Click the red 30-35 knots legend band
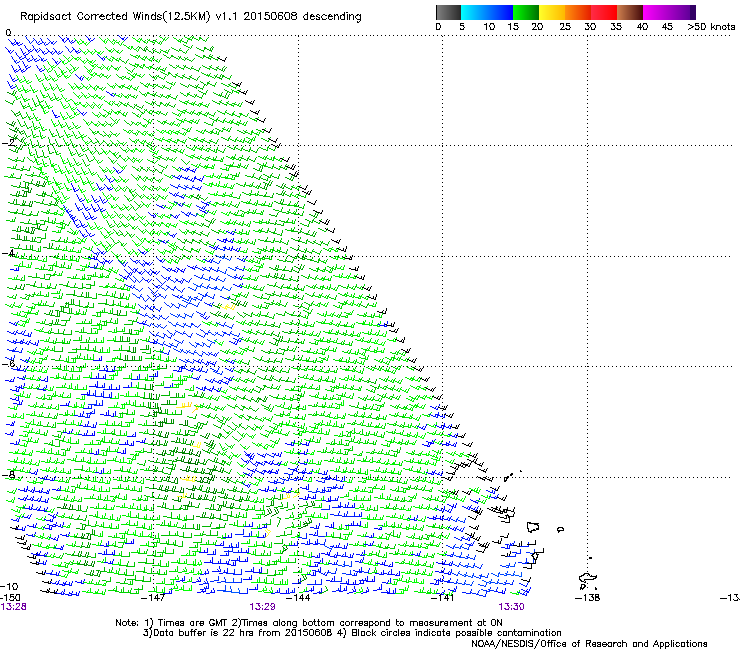This screenshot has height=650, width=740. click(604, 12)
